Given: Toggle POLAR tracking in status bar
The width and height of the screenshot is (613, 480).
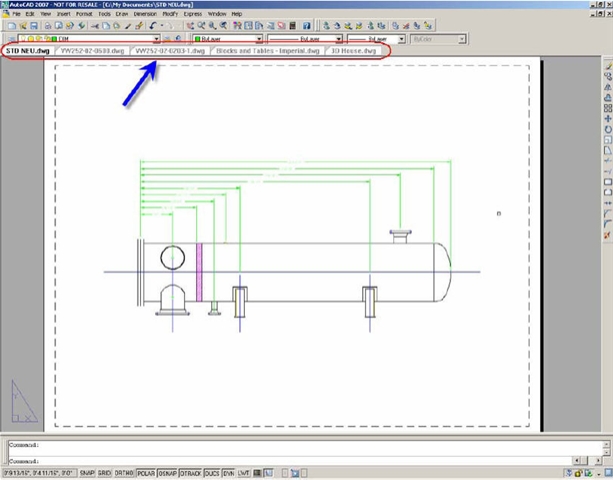Looking at the screenshot, I should (146, 473).
